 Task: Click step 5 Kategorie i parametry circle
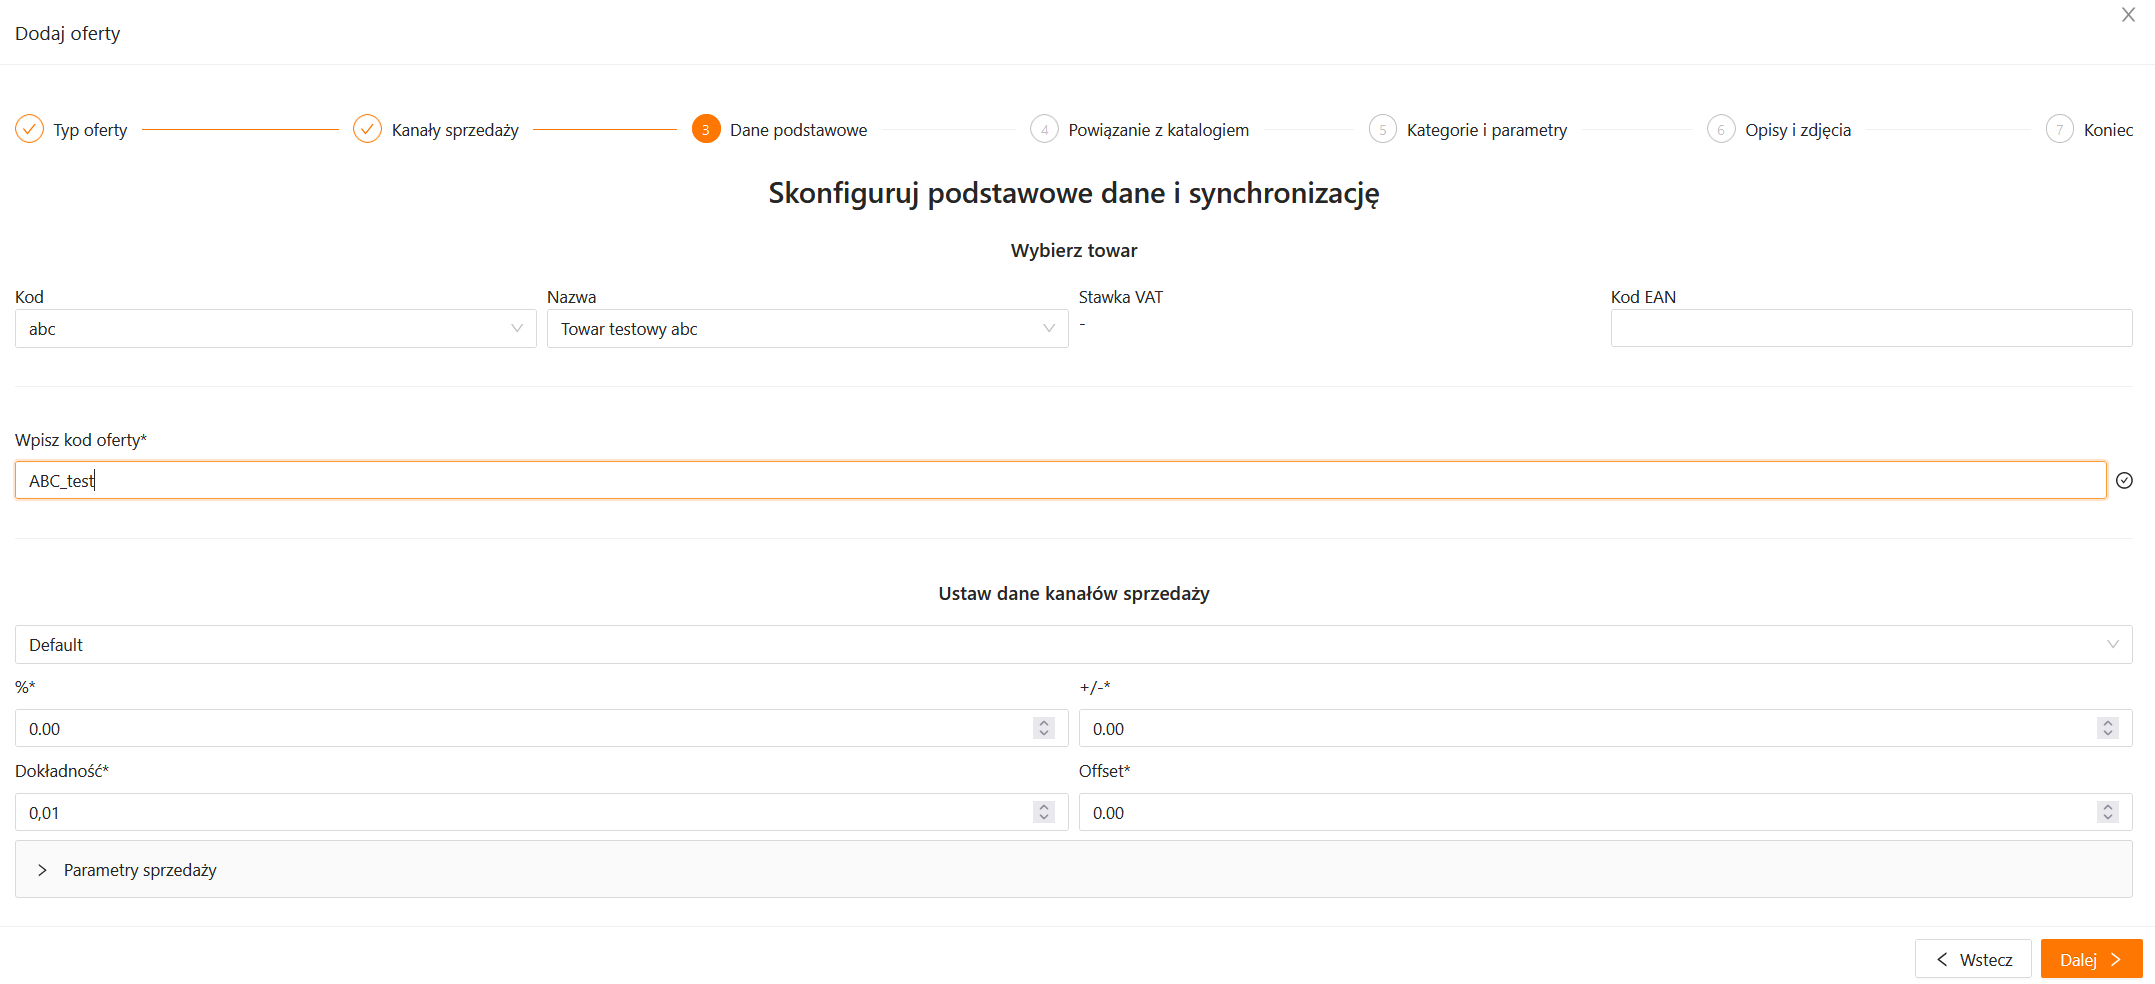[1382, 129]
